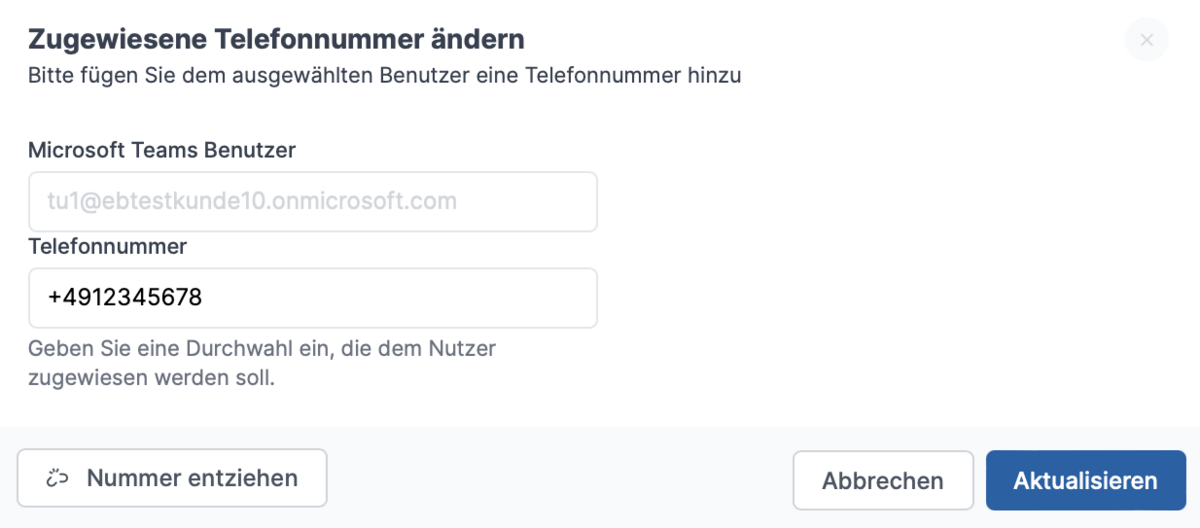Viewport: 1200px width, 528px height.
Task: Click the text label Nummer entziehen
Action: [x=192, y=478]
